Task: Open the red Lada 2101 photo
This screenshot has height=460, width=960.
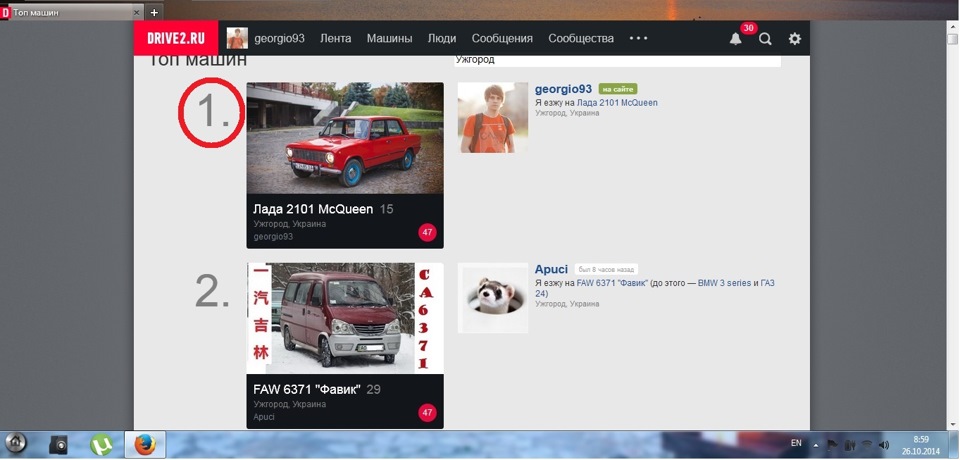Action: (x=345, y=138)
